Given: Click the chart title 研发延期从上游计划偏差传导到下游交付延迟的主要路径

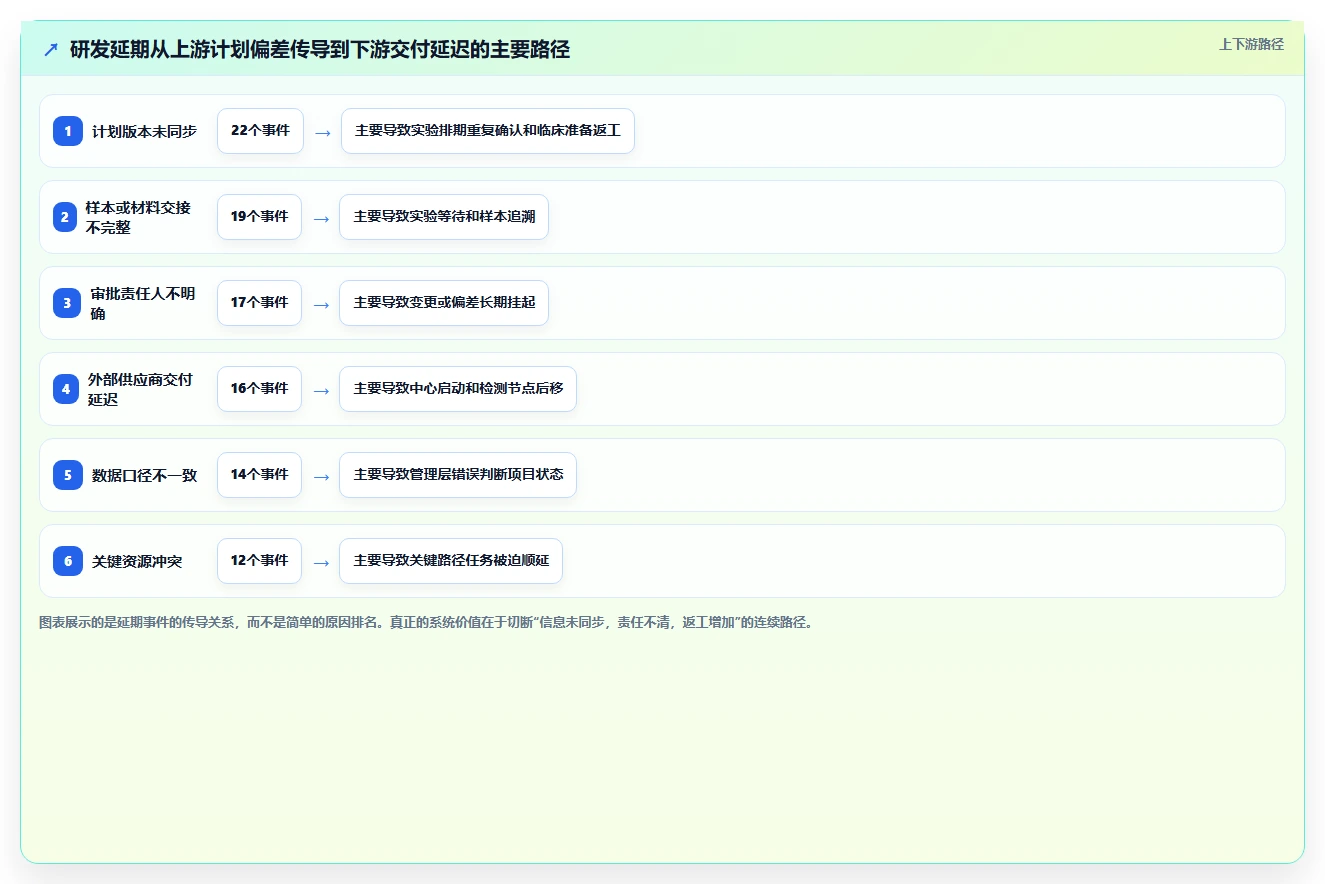Looking at the screenshot, I should point(320,49).
